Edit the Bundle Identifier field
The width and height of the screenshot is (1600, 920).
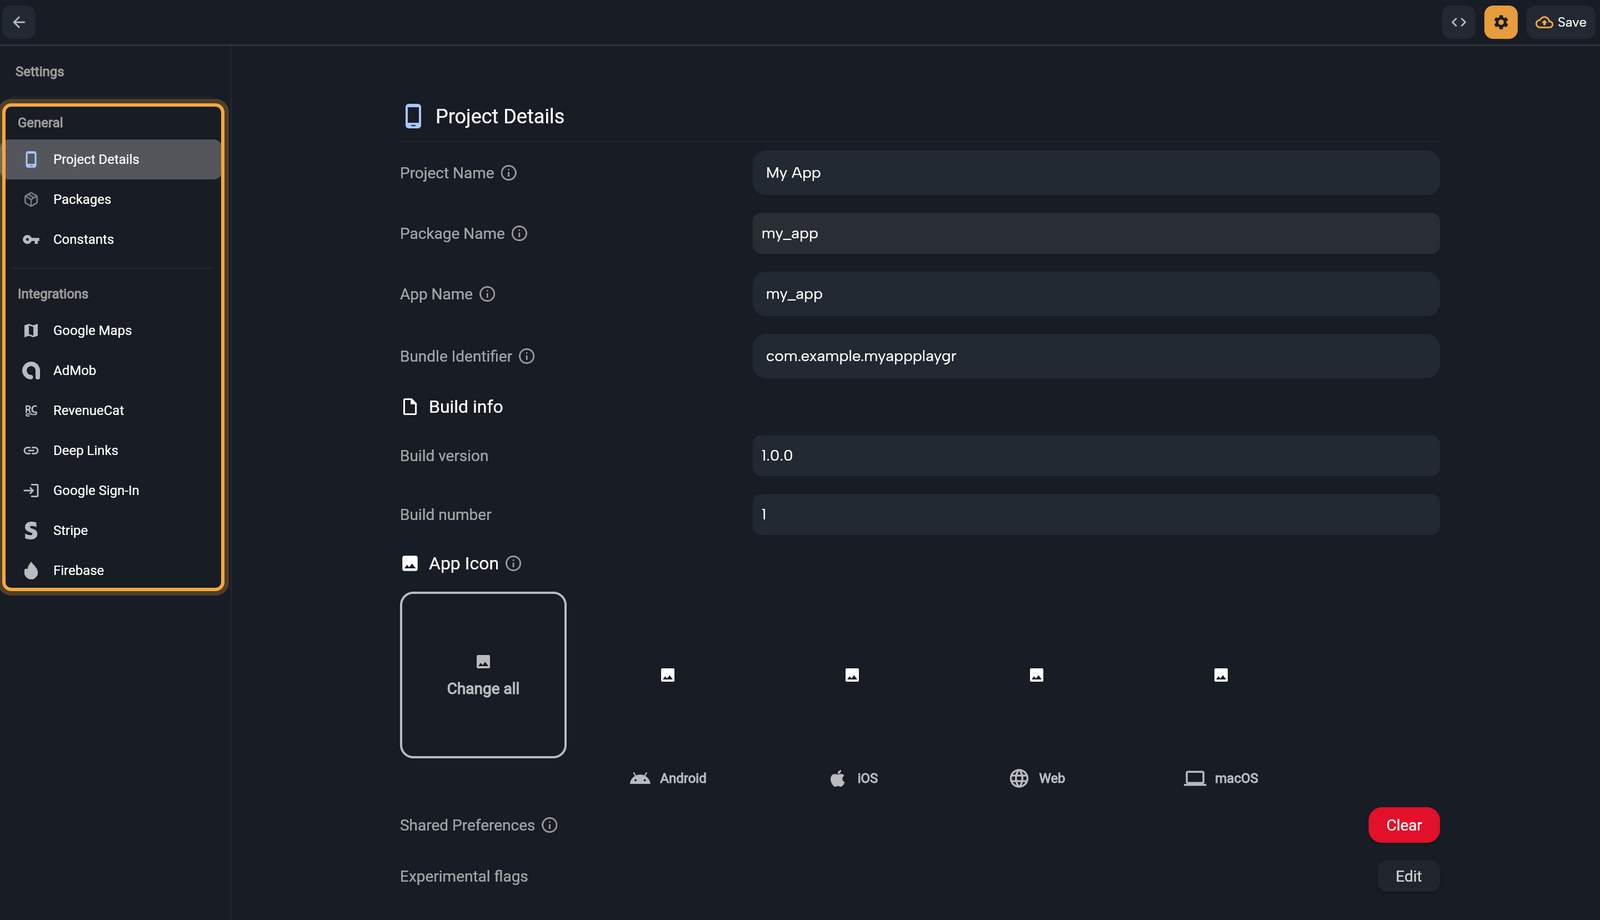(x=1096, y=356)
